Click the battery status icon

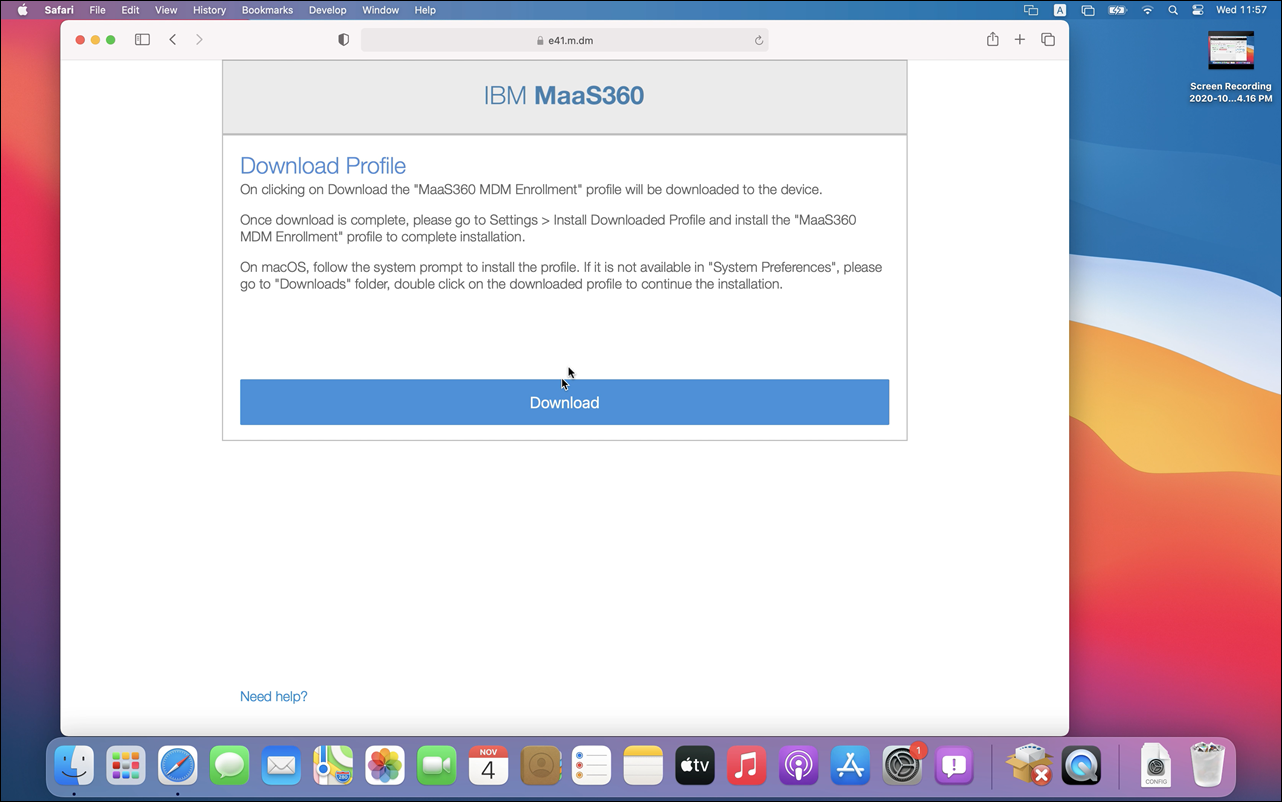tap(1117, 10)
